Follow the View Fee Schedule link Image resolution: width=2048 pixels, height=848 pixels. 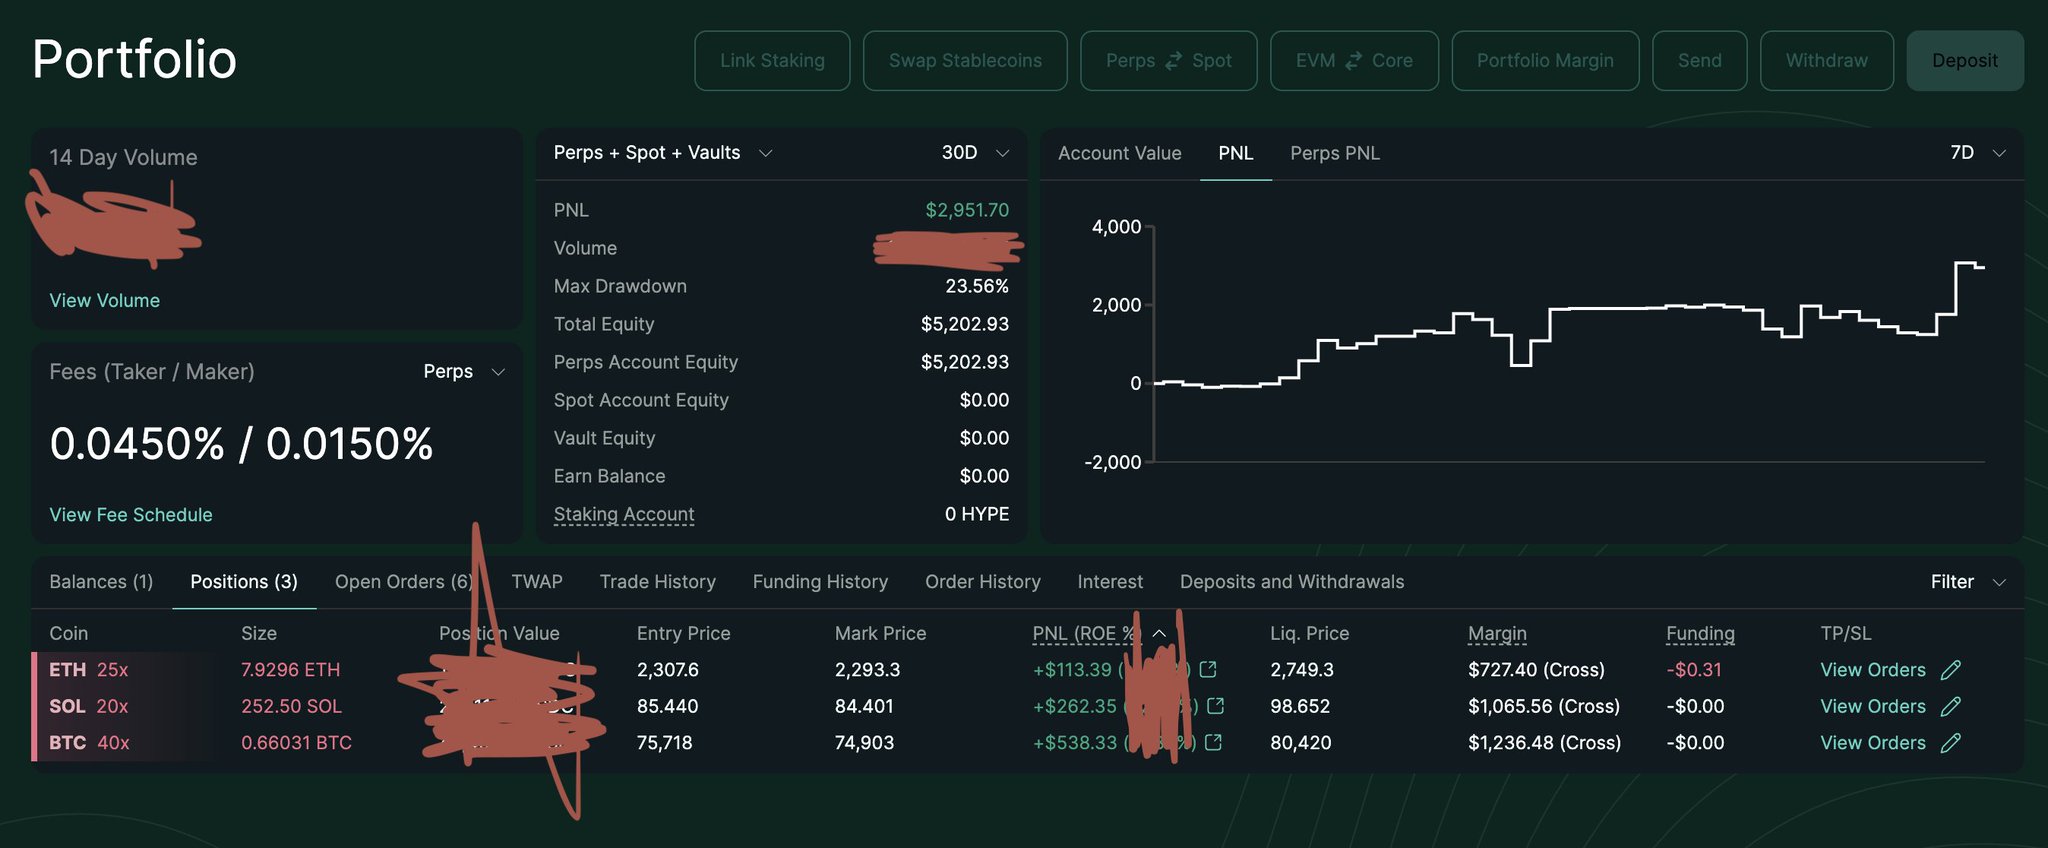tap(131, 515)
